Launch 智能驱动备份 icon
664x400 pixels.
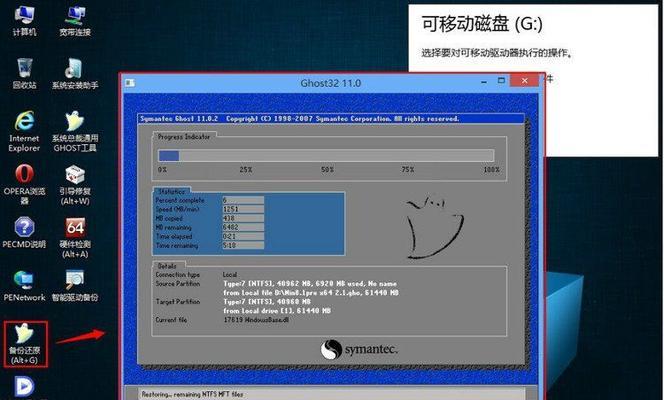(75, 286)
